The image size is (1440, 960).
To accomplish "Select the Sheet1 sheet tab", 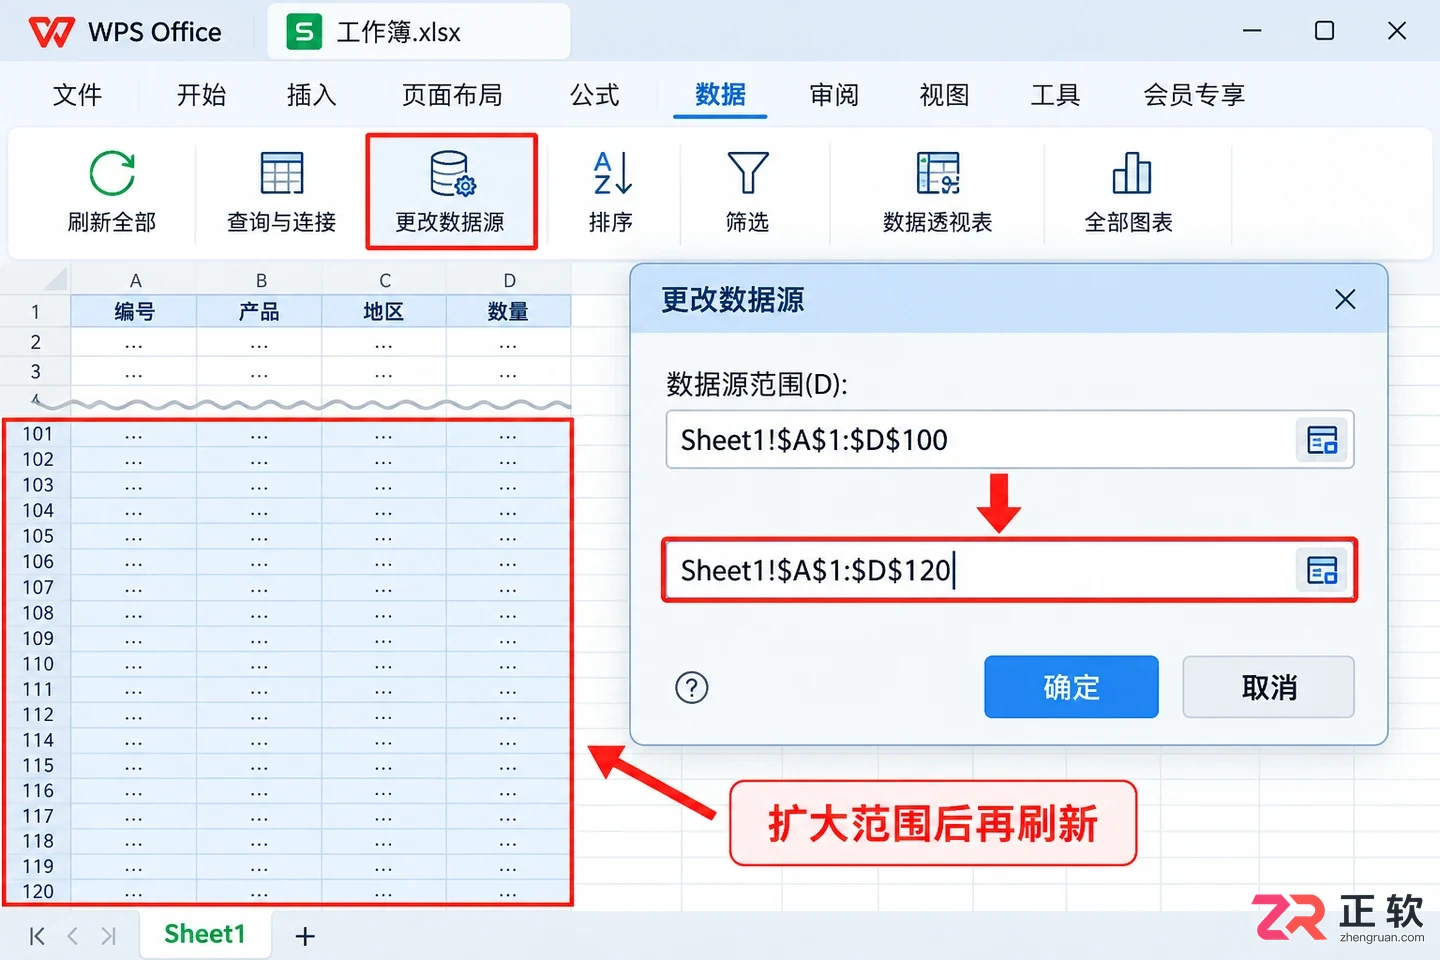I will pyautogui.click(x=205, y=934).
